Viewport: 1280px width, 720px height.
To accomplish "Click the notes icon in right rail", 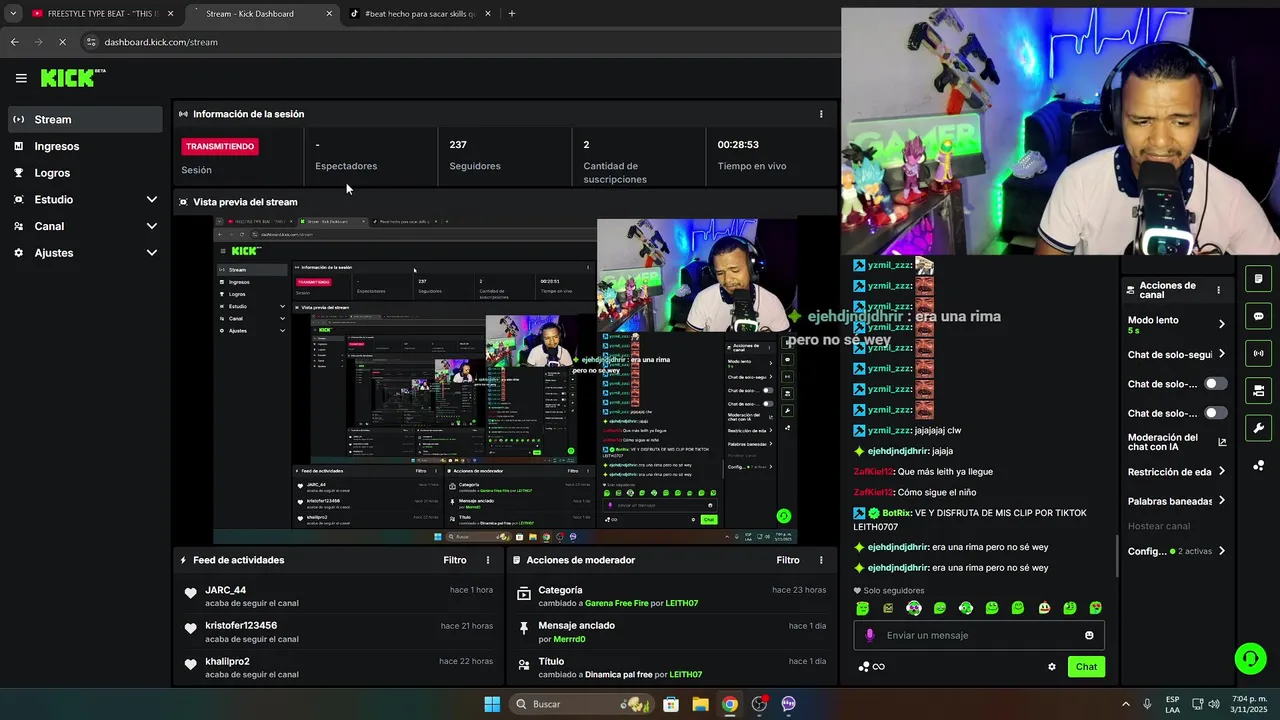I will coord(1258,279).
